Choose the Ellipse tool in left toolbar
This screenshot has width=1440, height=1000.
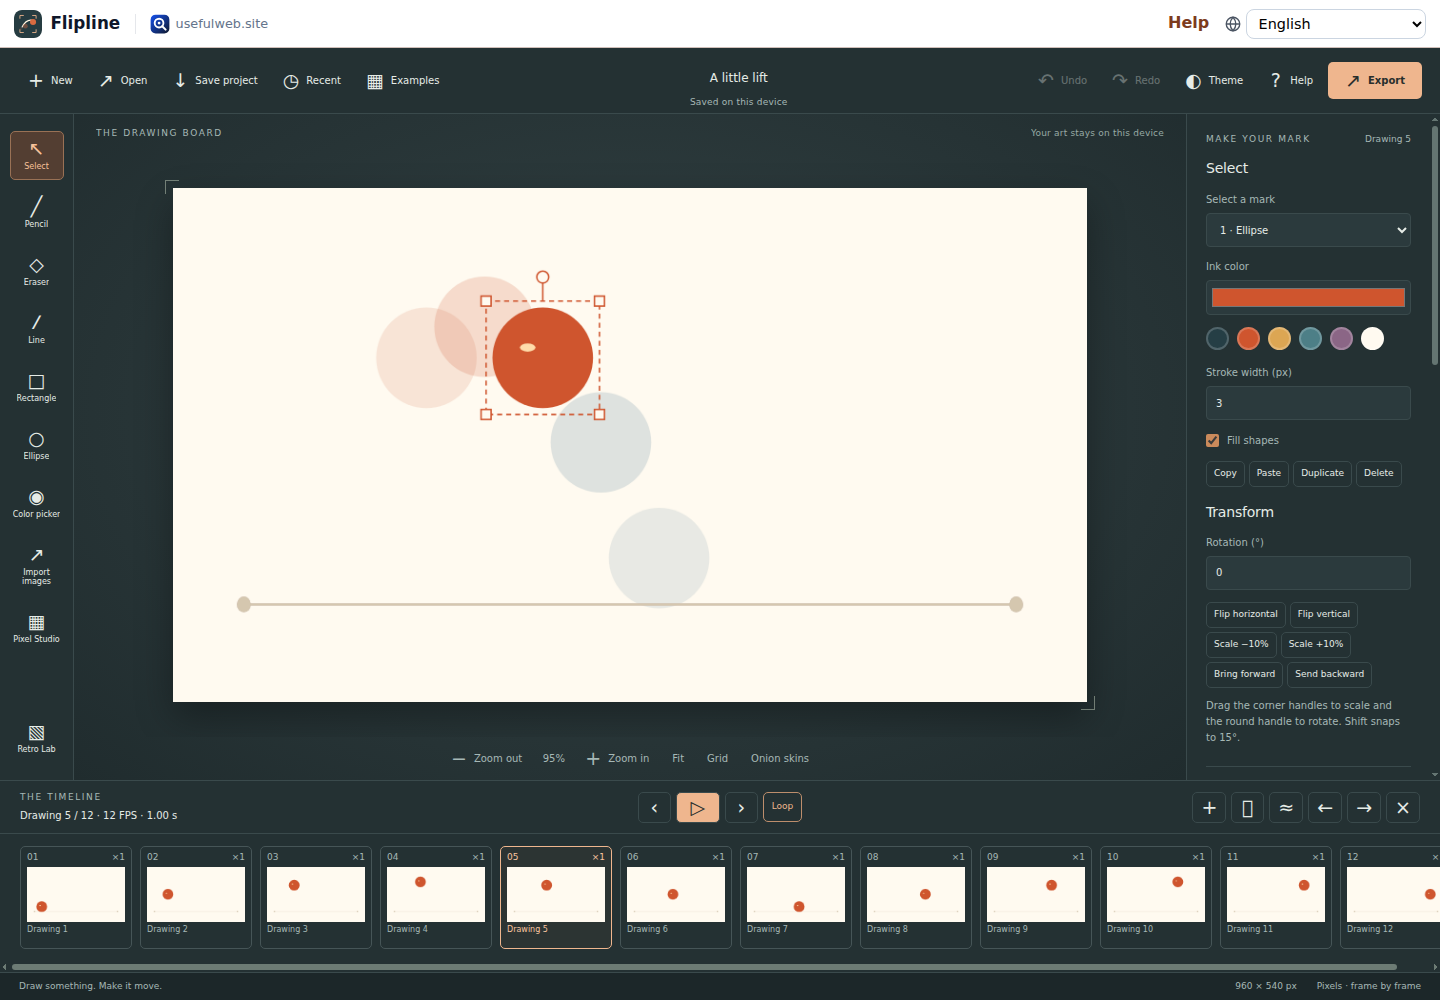point(37,445)
